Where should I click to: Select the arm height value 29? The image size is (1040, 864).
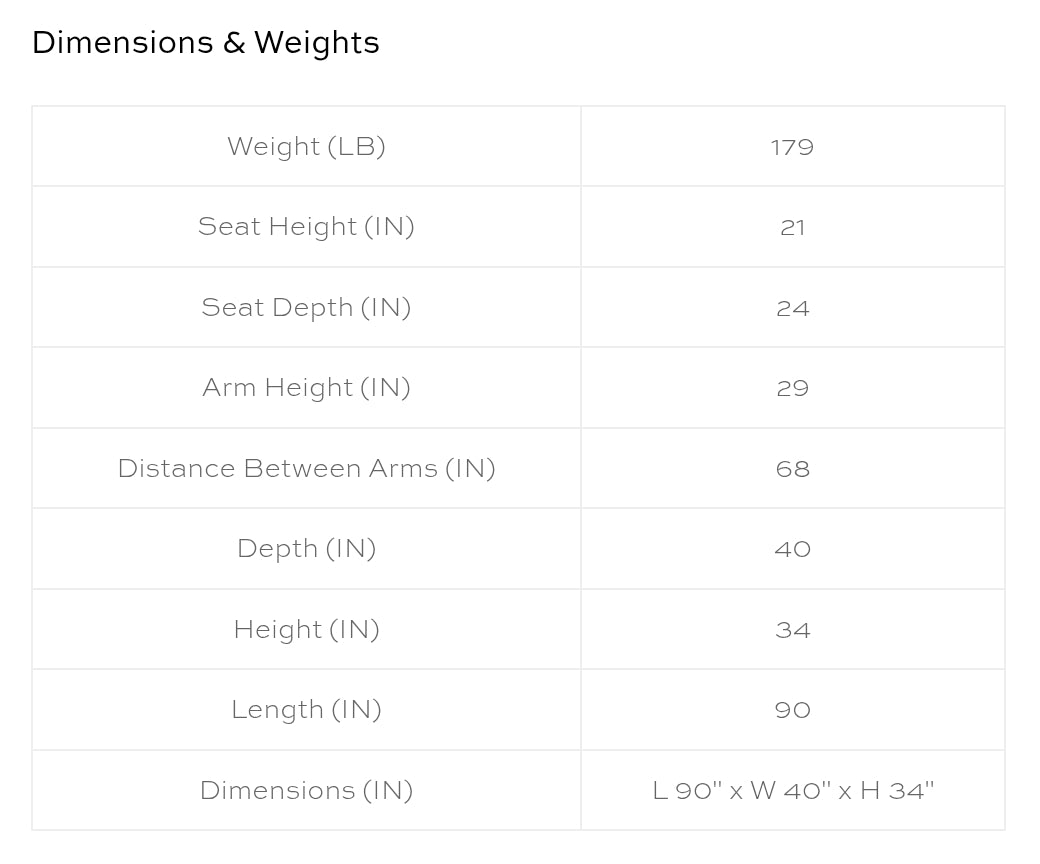[x=792, y=388]
